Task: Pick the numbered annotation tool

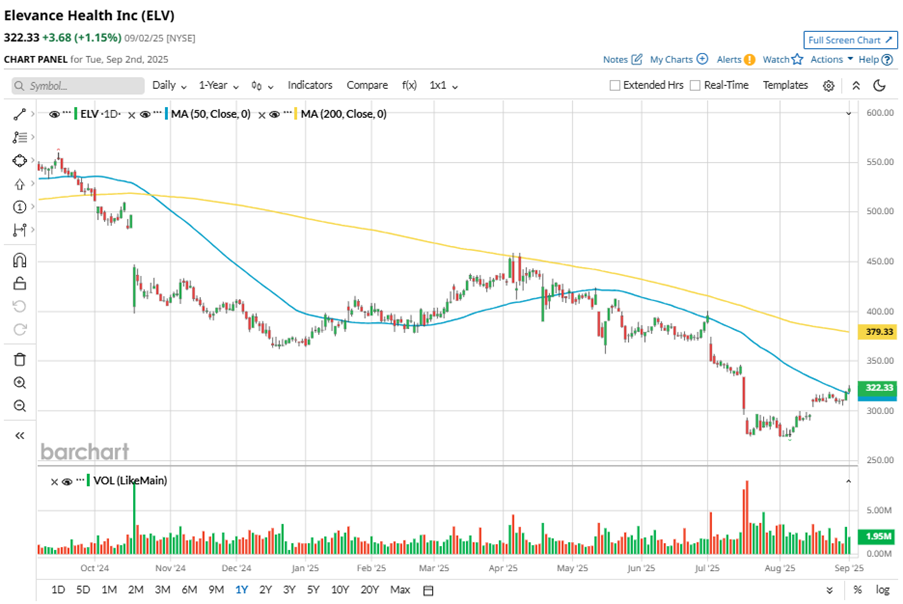Action: 20,207
